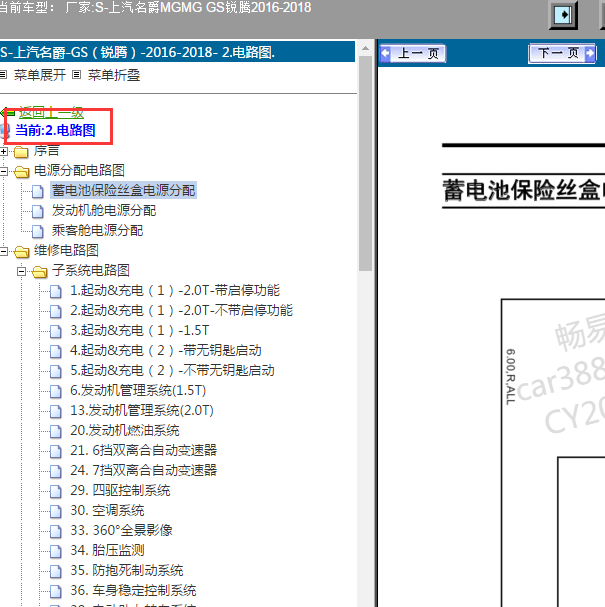This screenshot has width=605, height=607.
Task: Click the panel toggle arrow icon top right
Action: [x=563, y=15]
